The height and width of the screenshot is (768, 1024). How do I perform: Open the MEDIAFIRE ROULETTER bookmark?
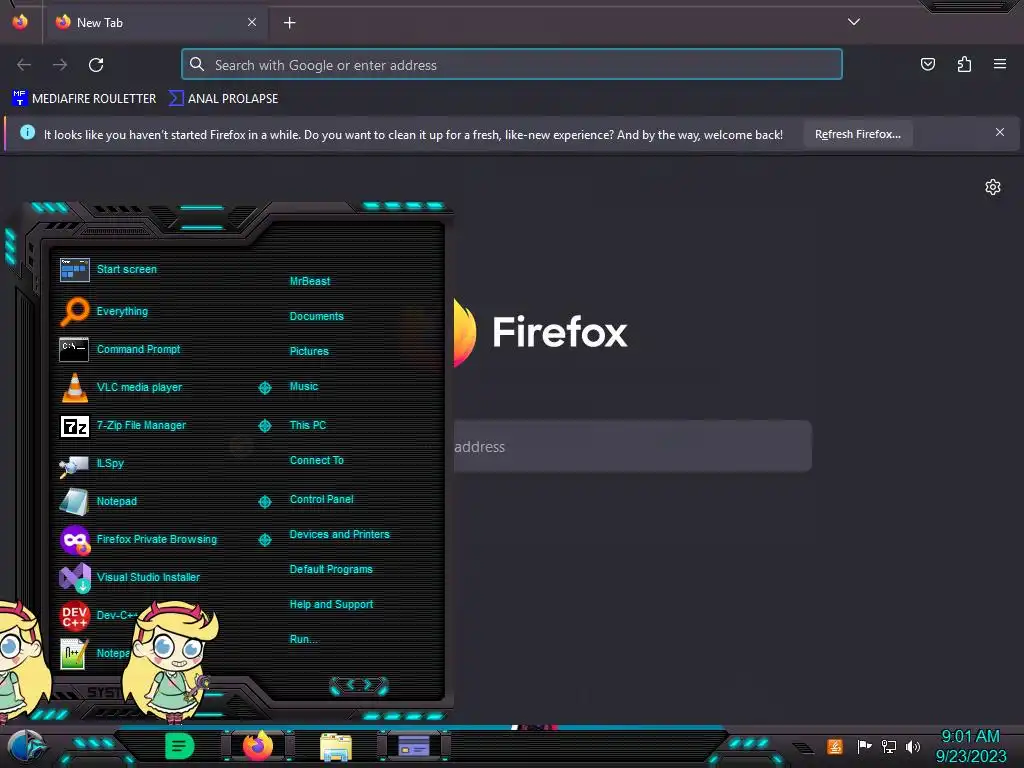coord(84,99)
